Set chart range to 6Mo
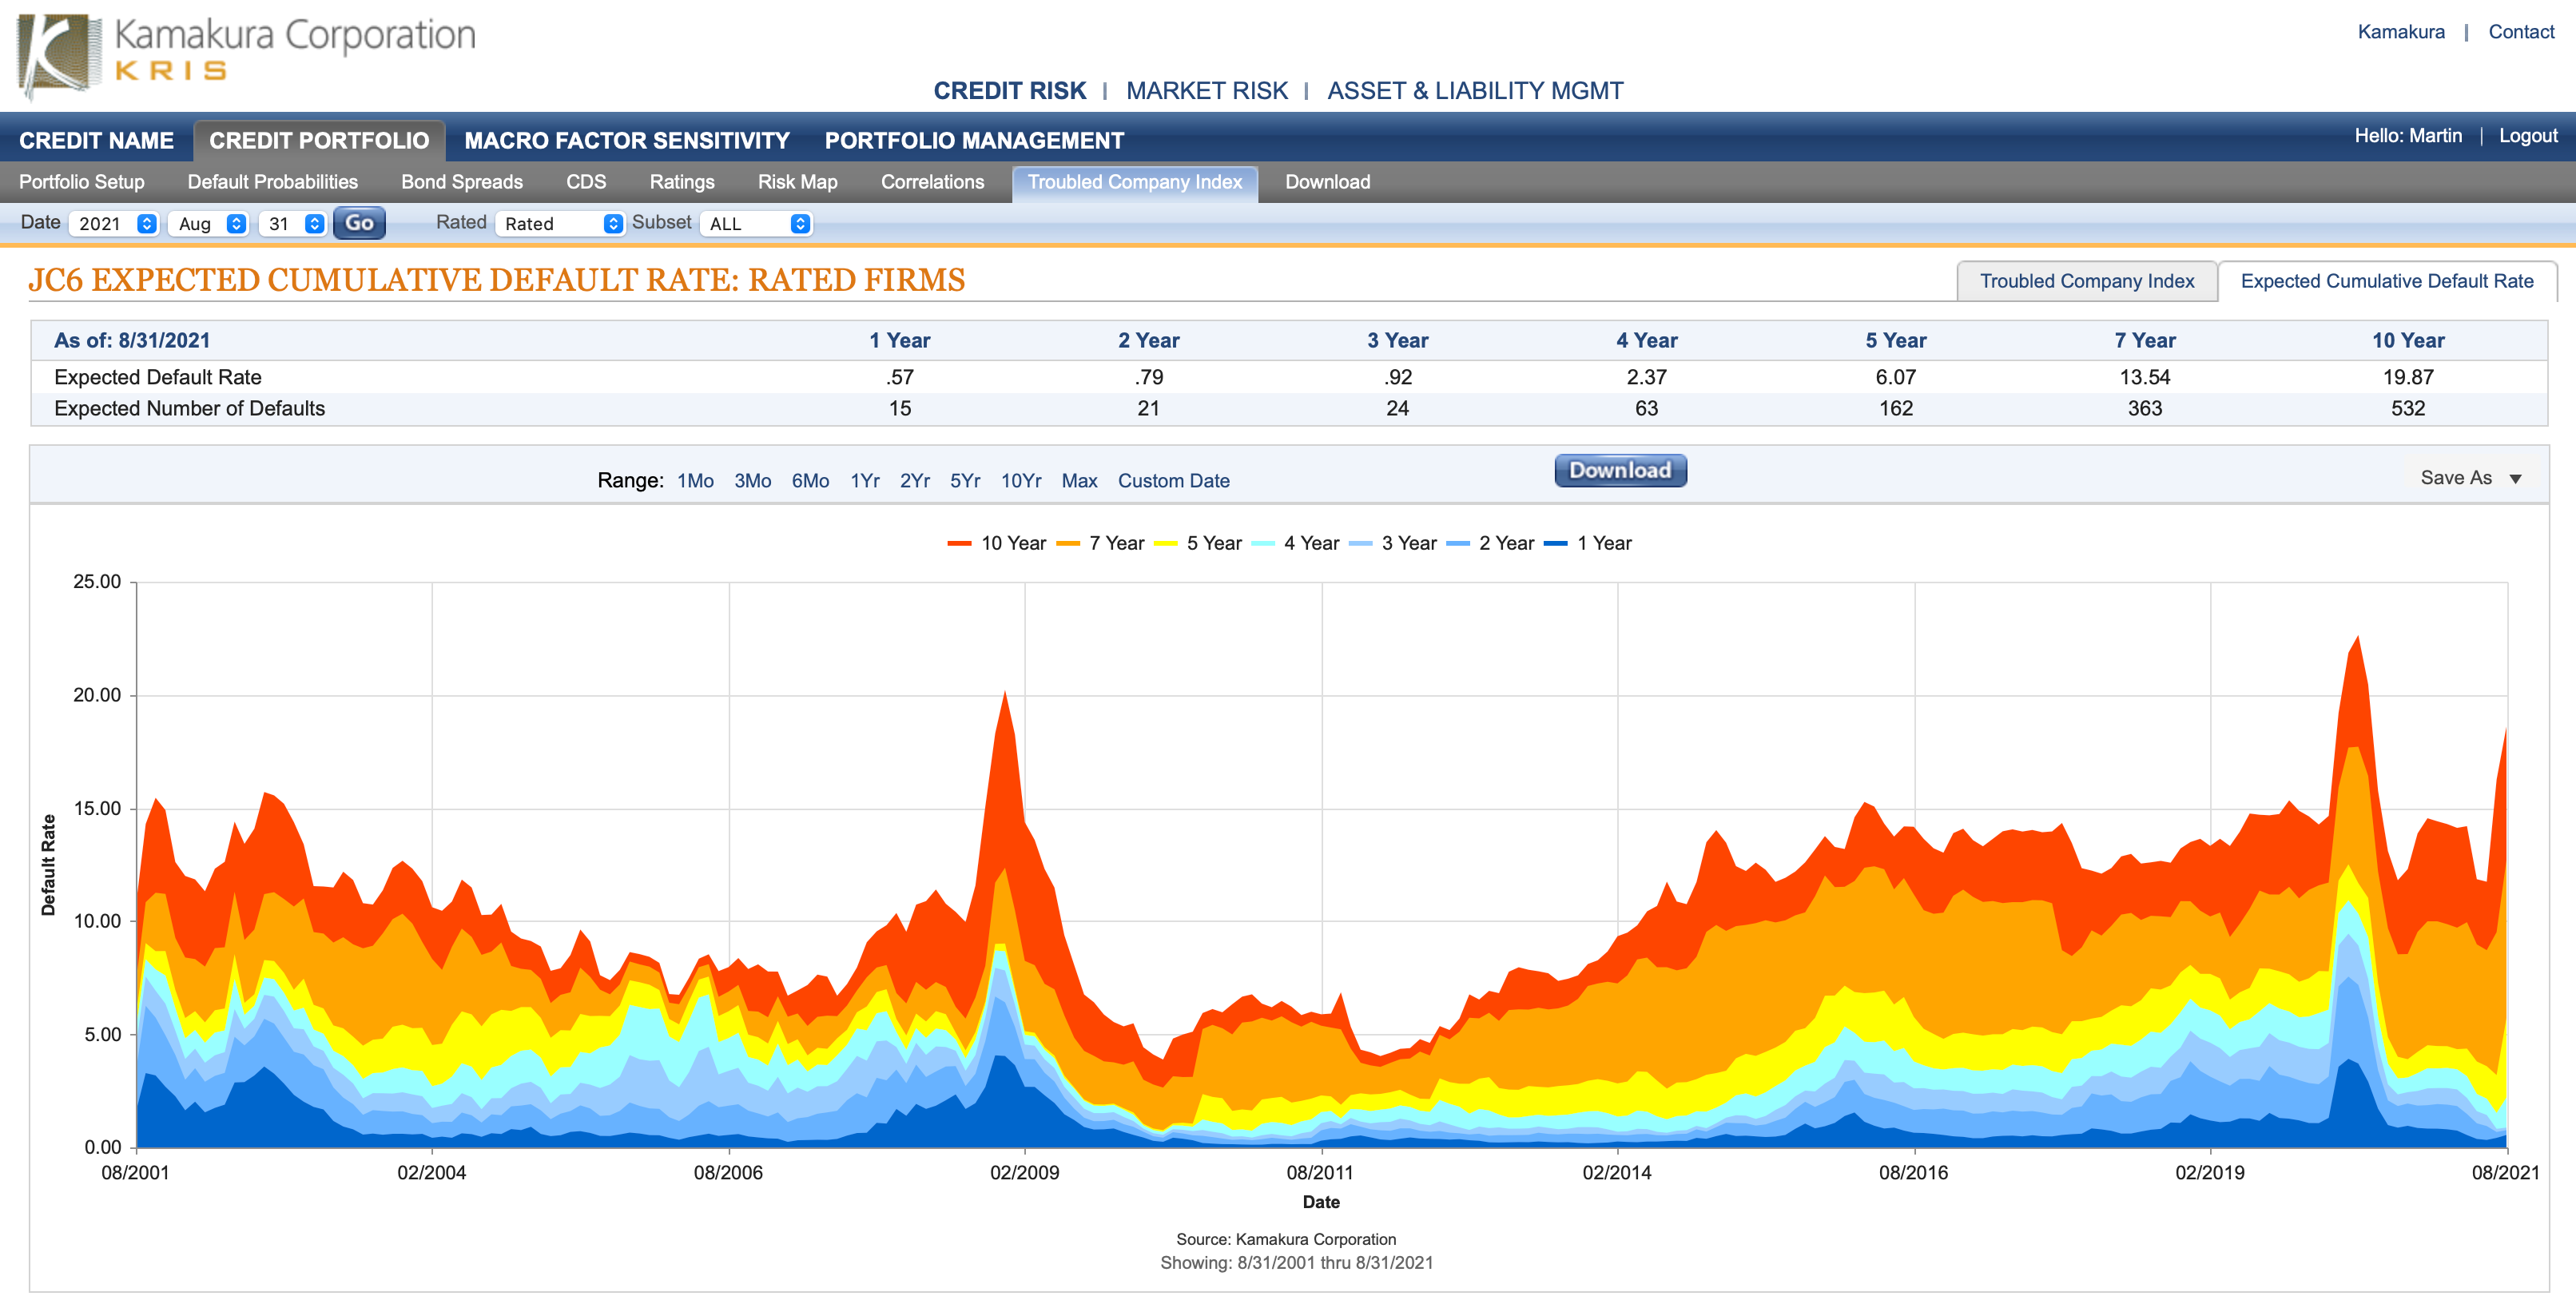This screenshot has width=2576, height=1304. 810,481
